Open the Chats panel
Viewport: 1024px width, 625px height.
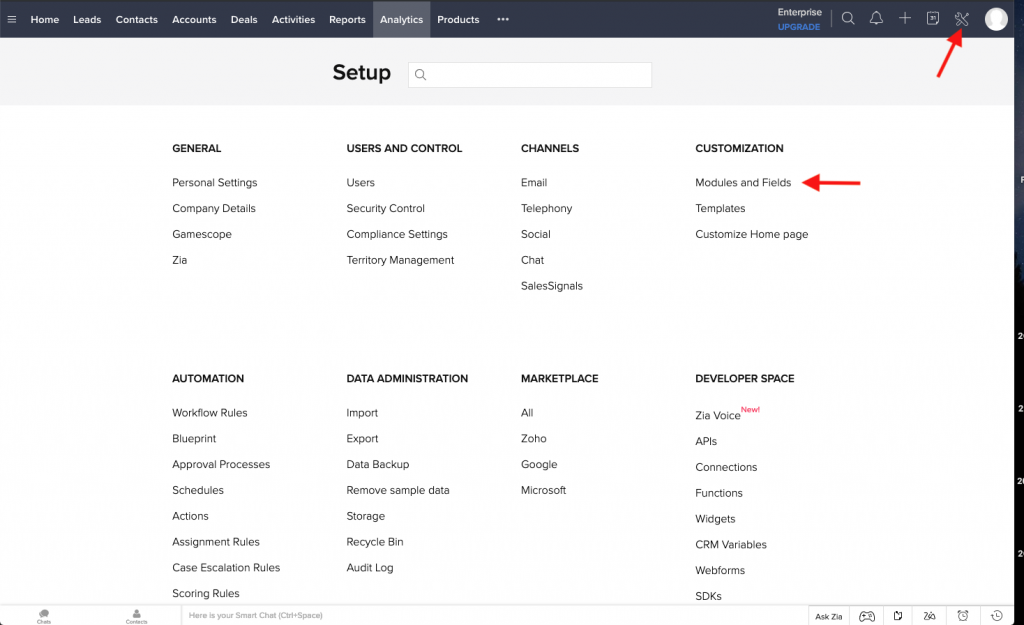click(43, 615)
